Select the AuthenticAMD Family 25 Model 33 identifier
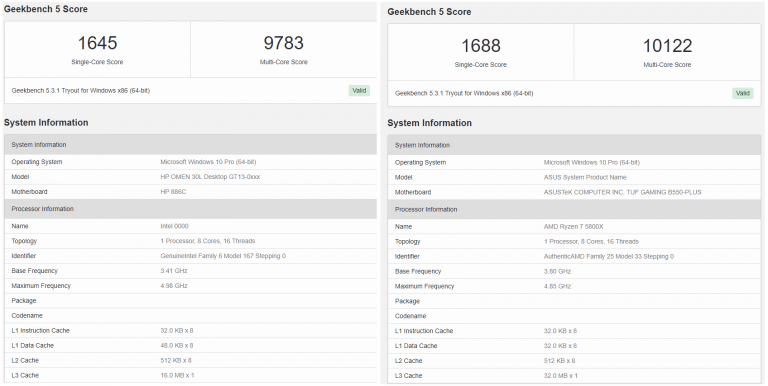768x386 pixels. (609, 257)
